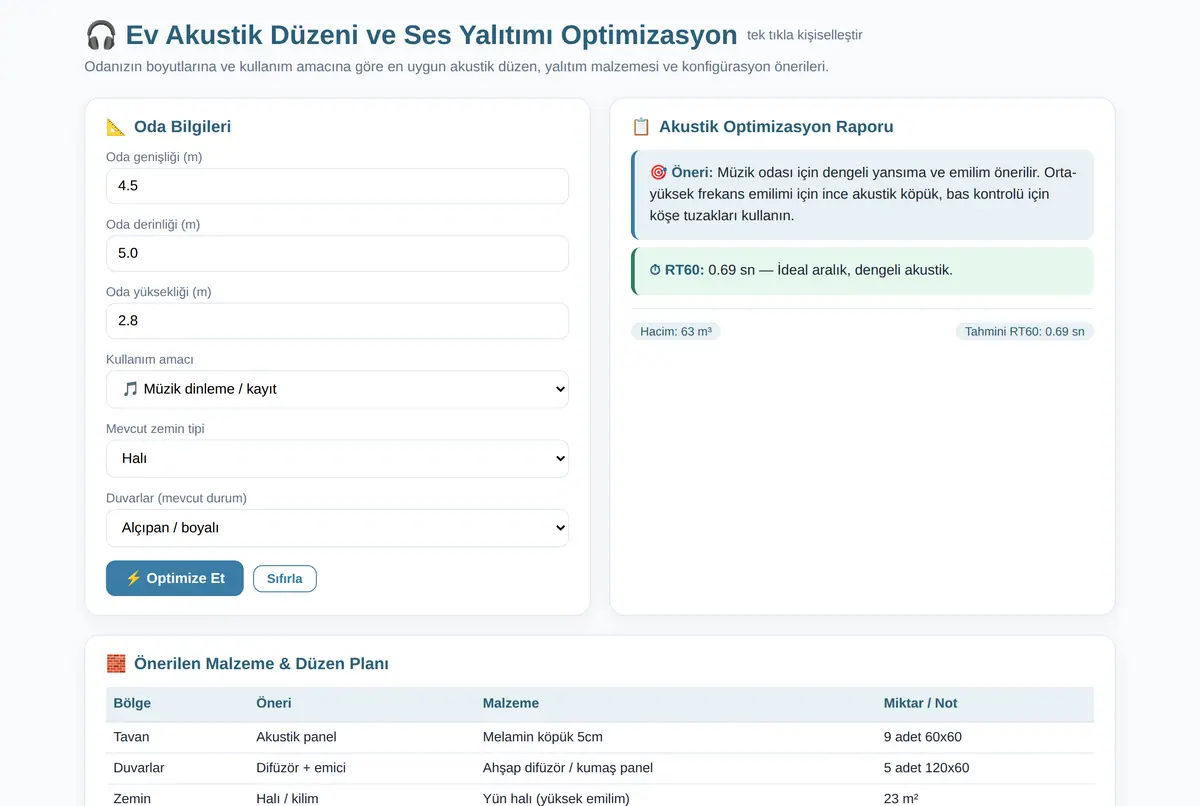
Task: Open the Duvarlar (mevcut durum) dropdown
Action: [x=337, y=528]
